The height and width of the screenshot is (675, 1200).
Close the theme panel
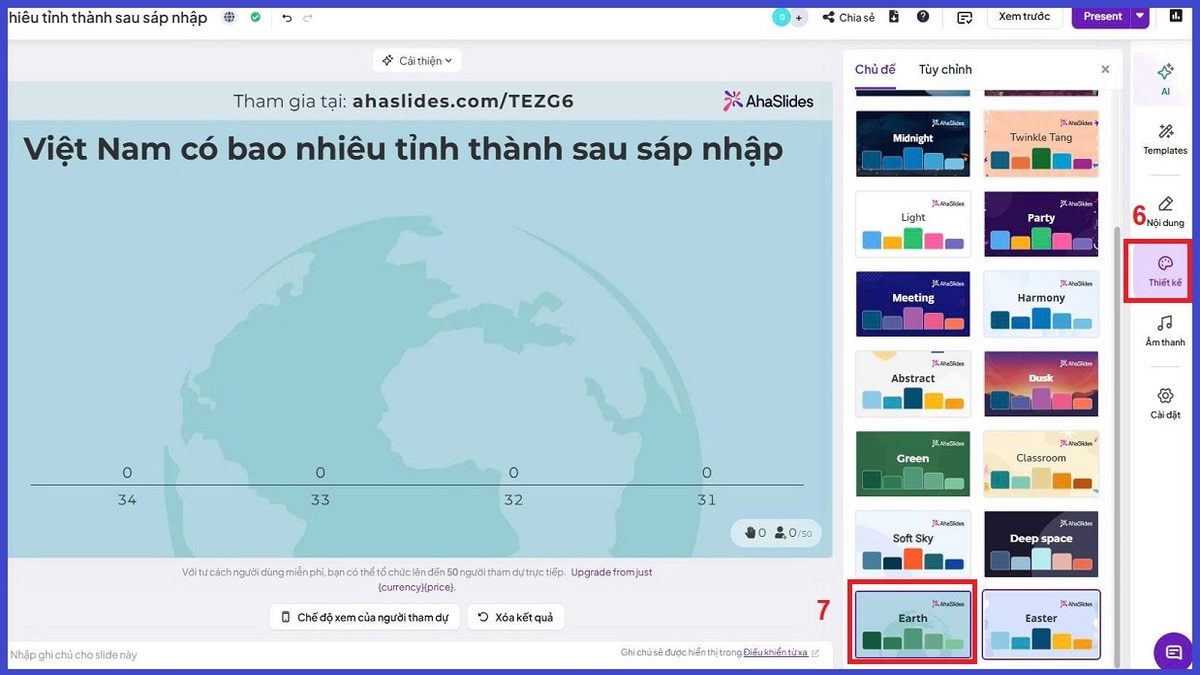pos(1105,70)
